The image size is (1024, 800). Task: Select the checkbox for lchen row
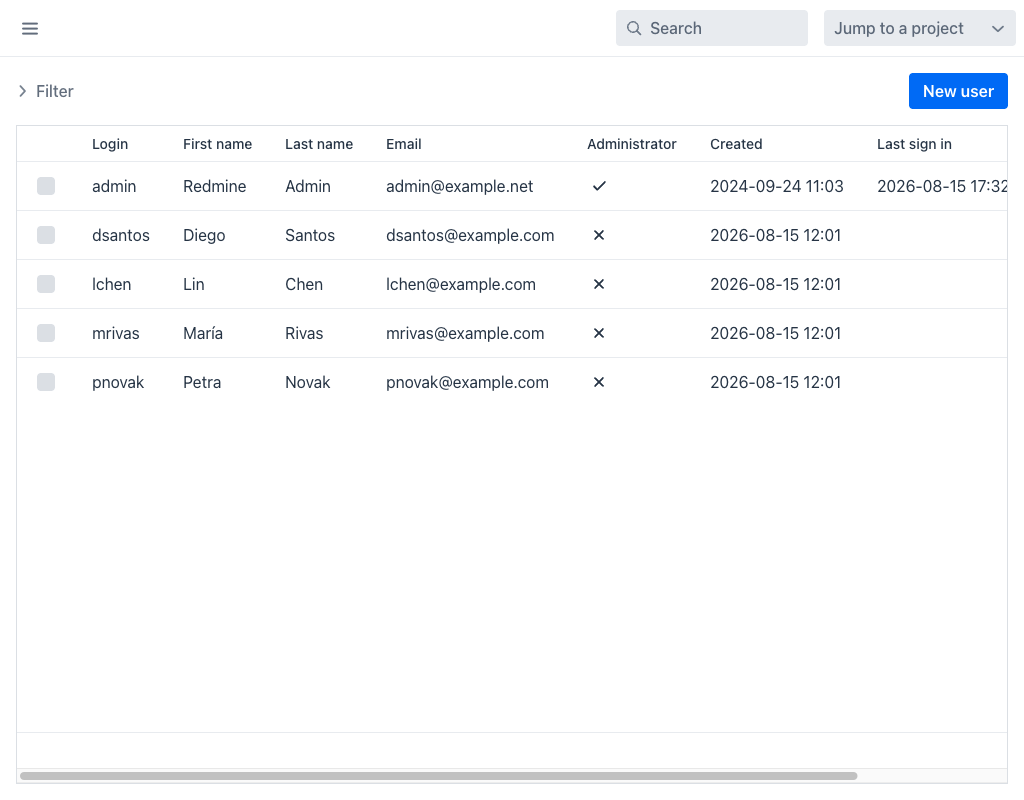[46, 284]
